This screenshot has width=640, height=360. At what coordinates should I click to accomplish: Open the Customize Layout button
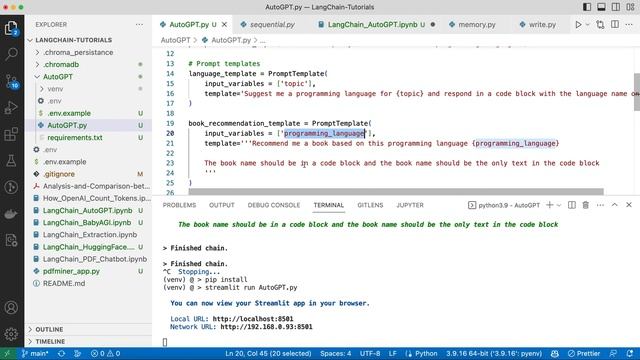[x=629, y=7]
